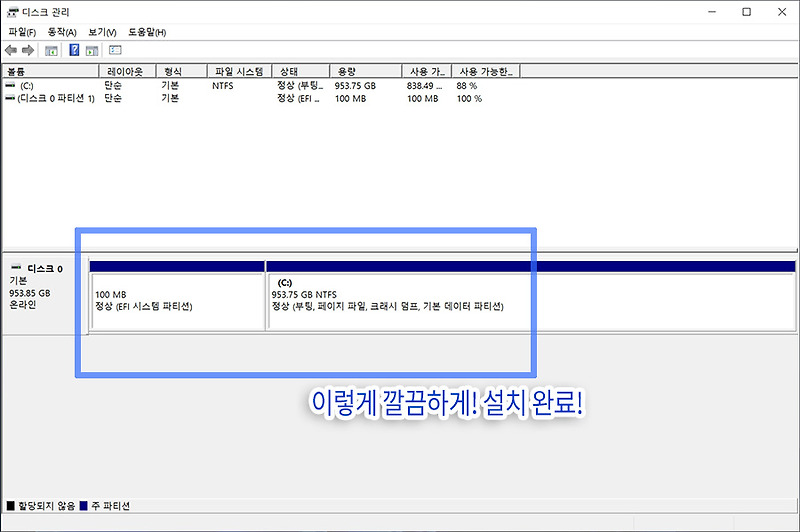Click the drive icon of the (C:) volume row
The height and width of the screenshot is (532, 800).
tap(10, 85)
